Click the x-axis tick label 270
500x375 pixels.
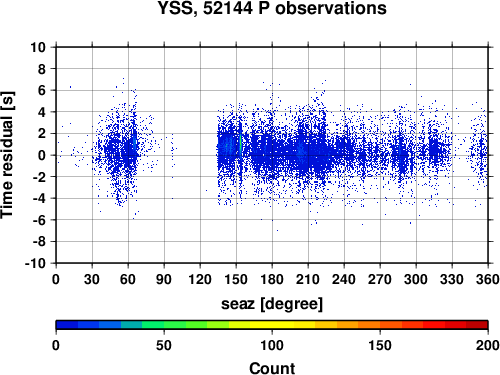coord(380,279)
